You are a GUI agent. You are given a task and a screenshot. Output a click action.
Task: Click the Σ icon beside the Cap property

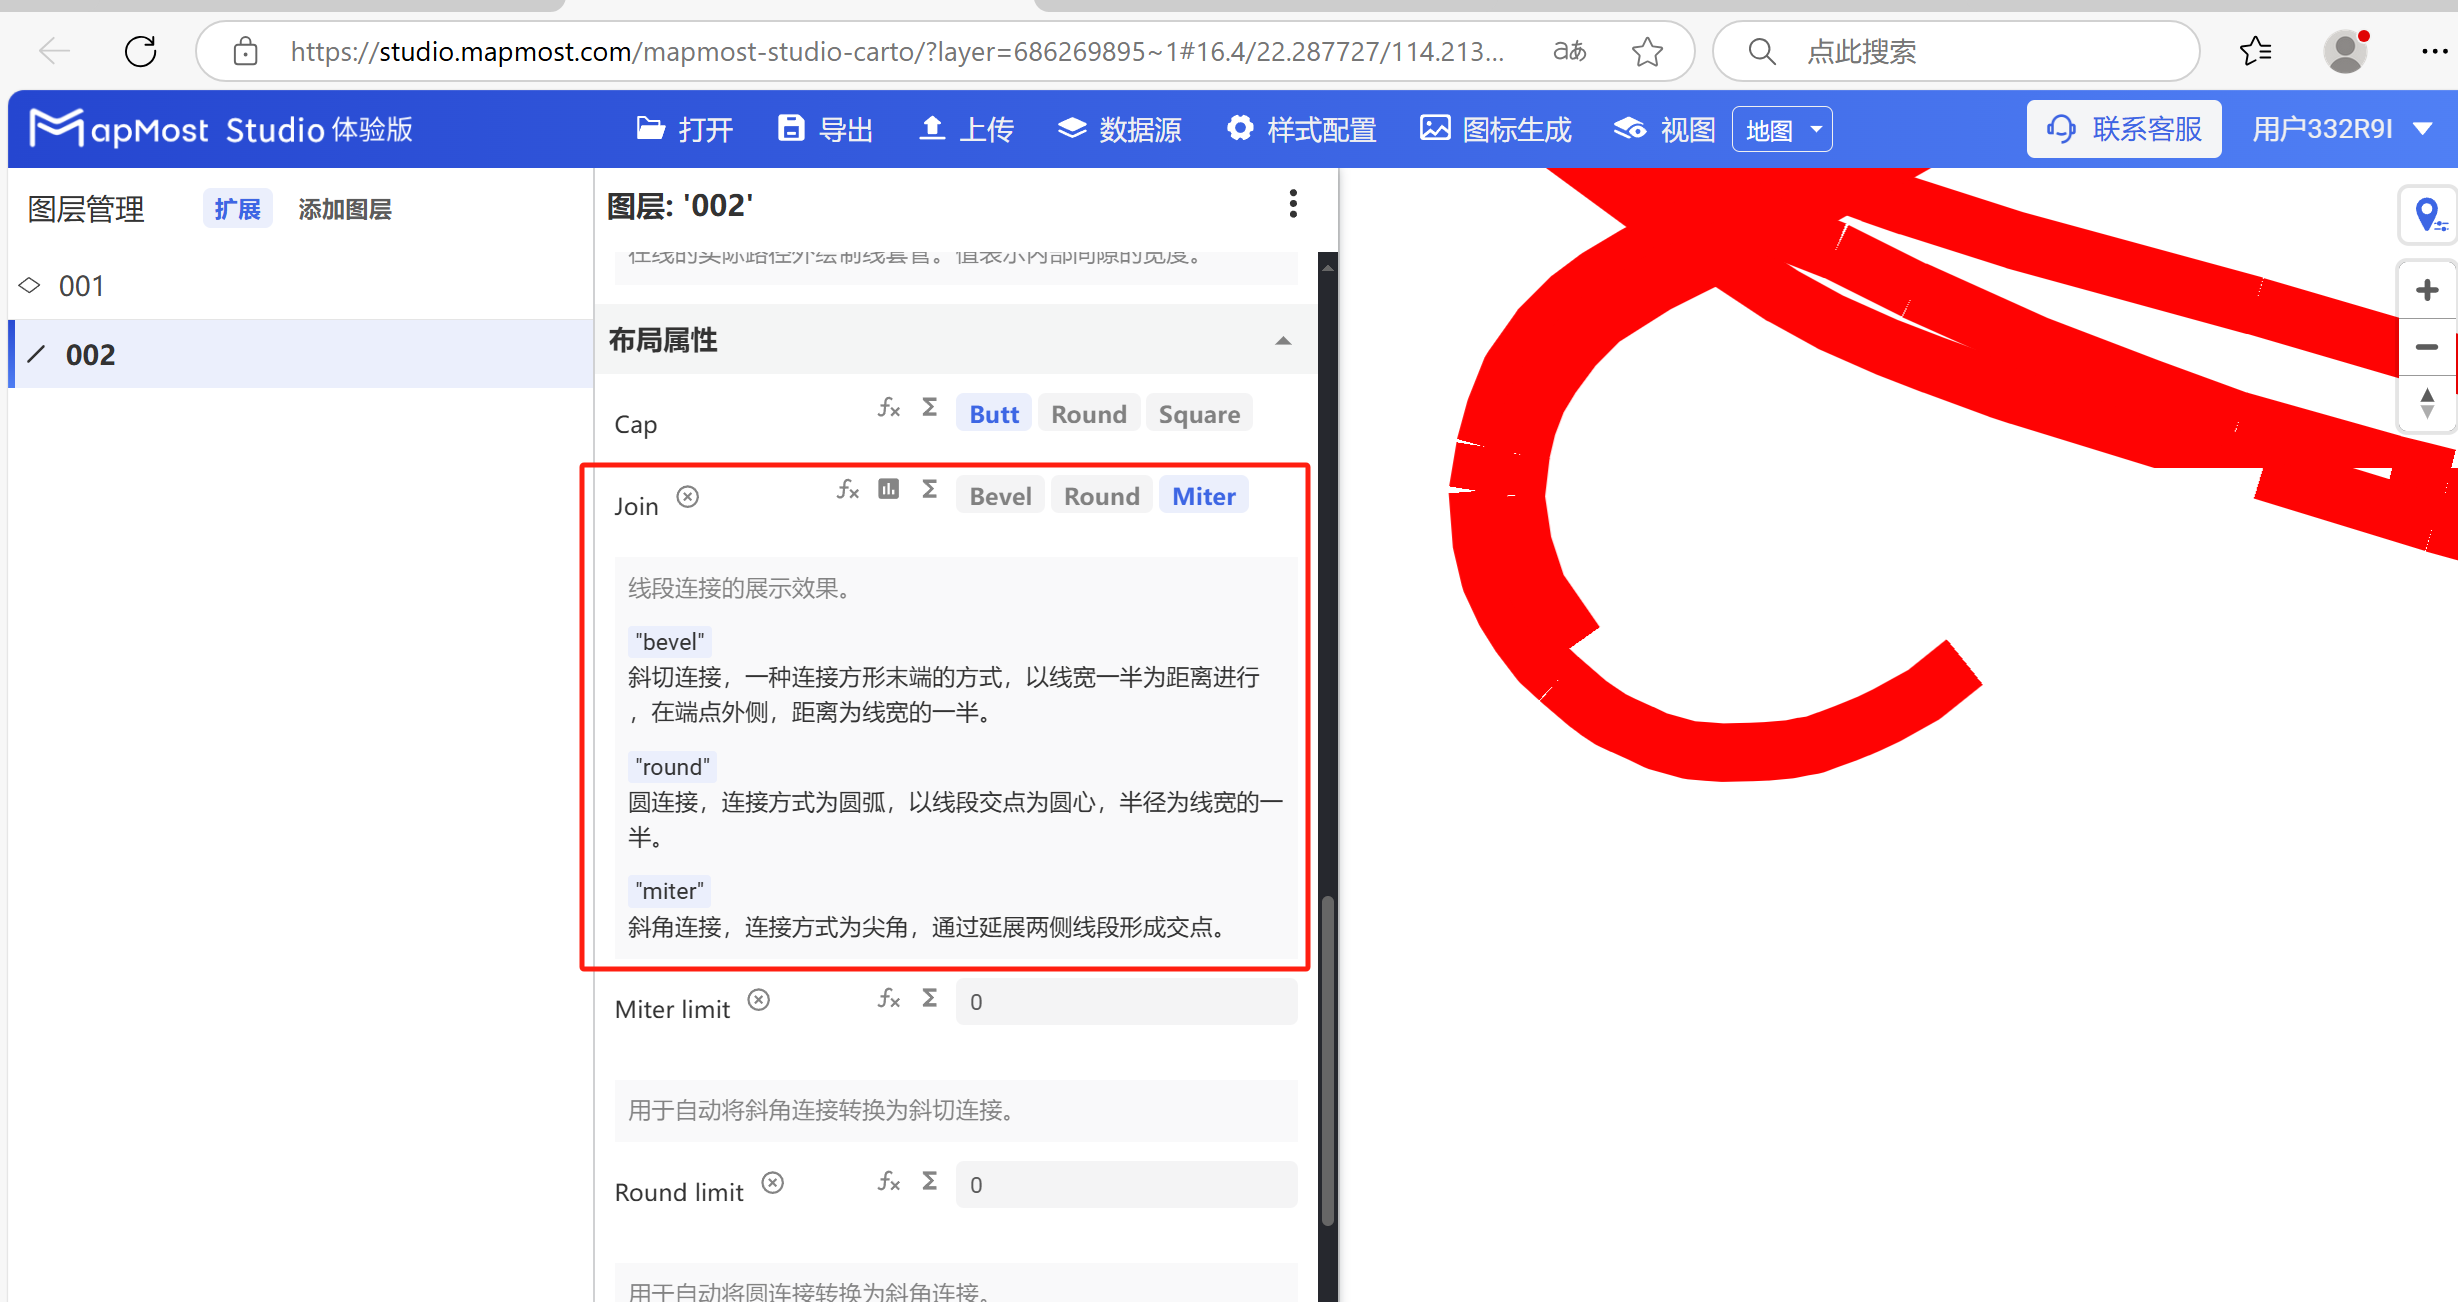click(929, 407)
